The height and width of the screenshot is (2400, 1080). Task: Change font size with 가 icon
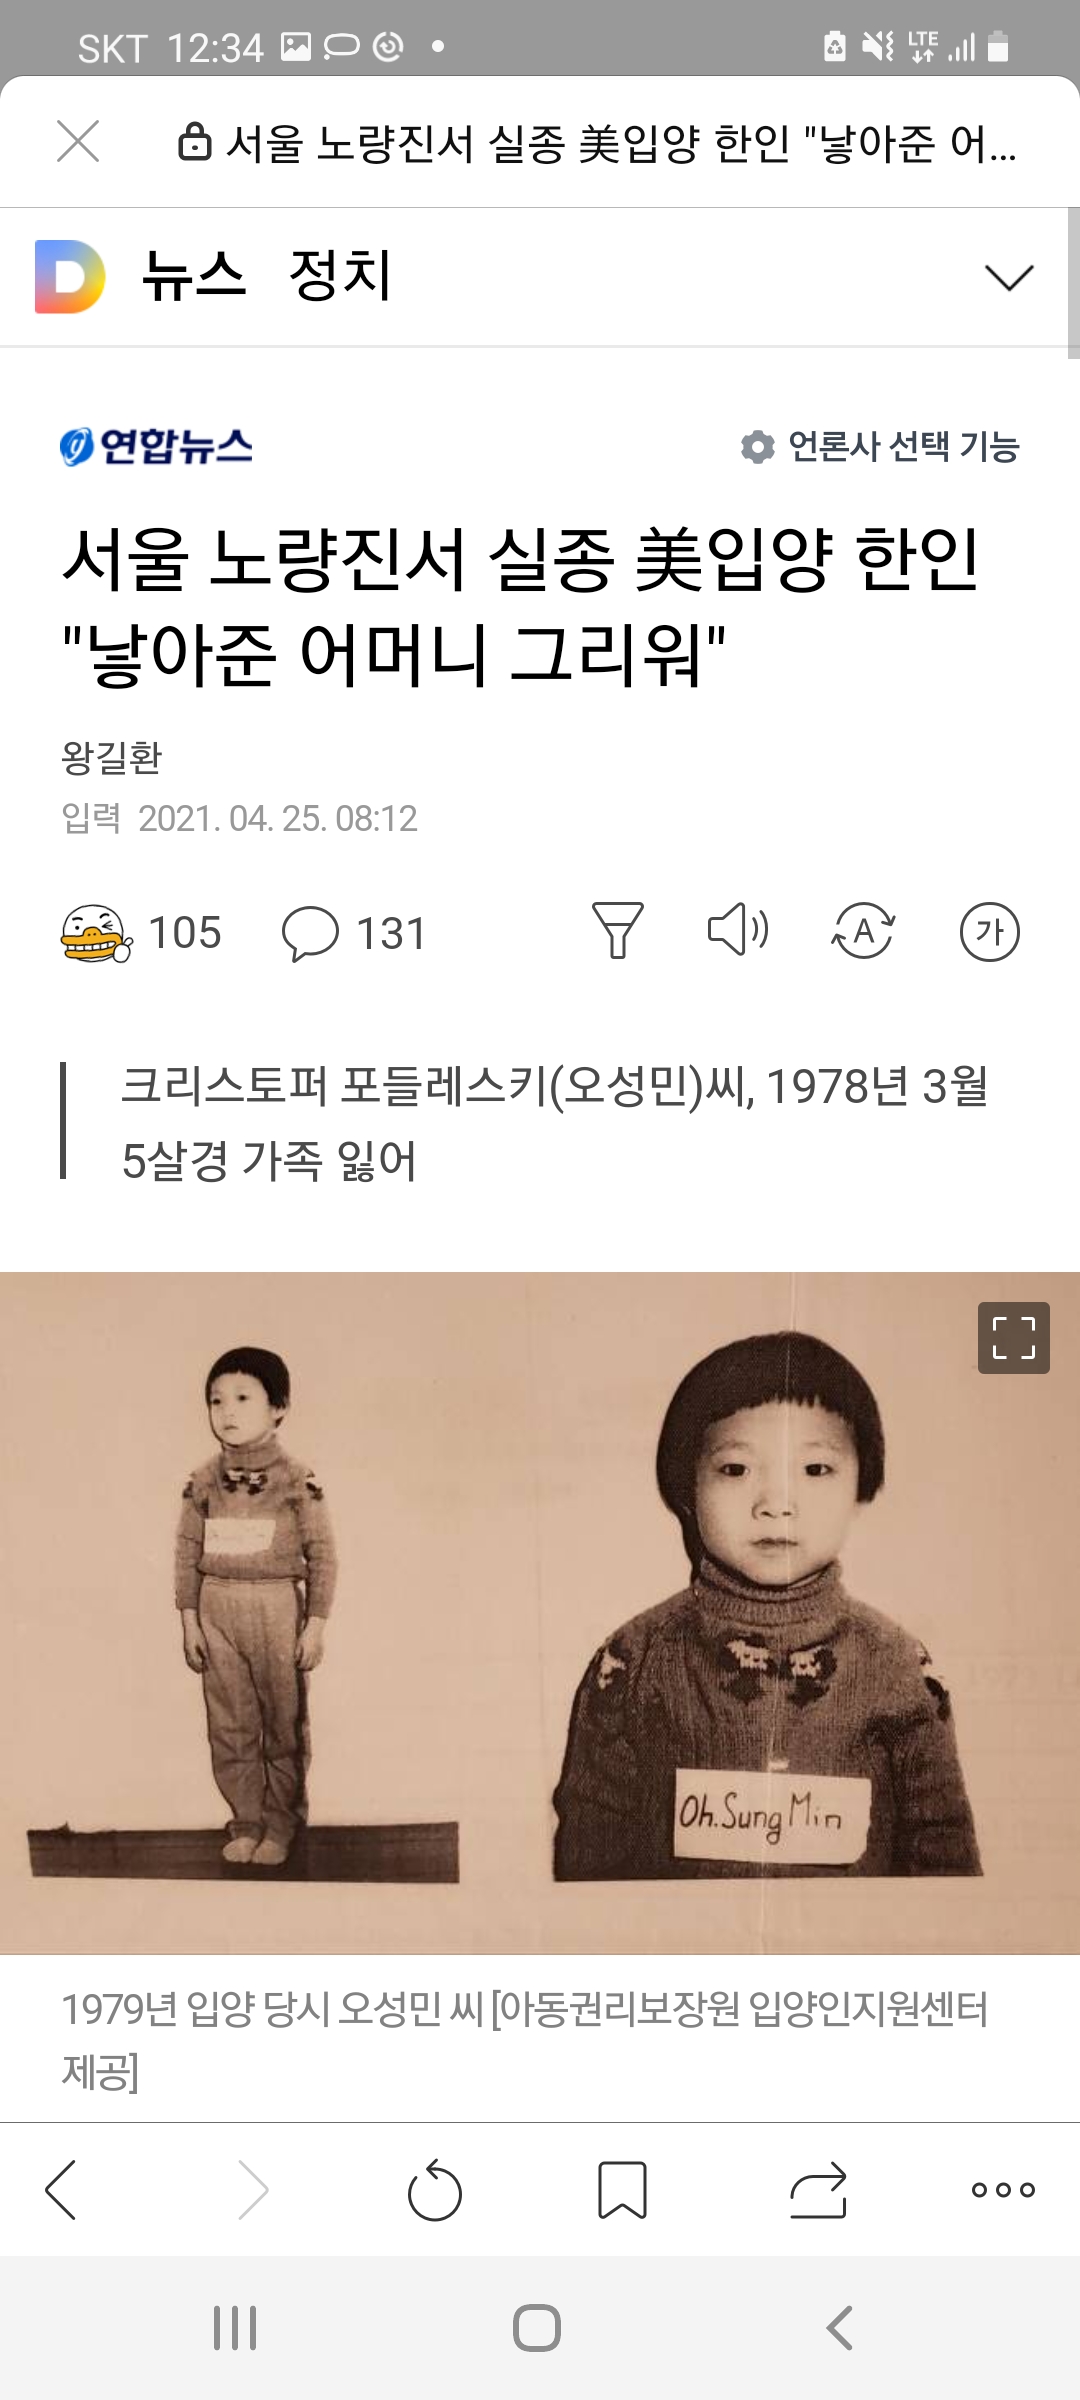click(990, 932)
